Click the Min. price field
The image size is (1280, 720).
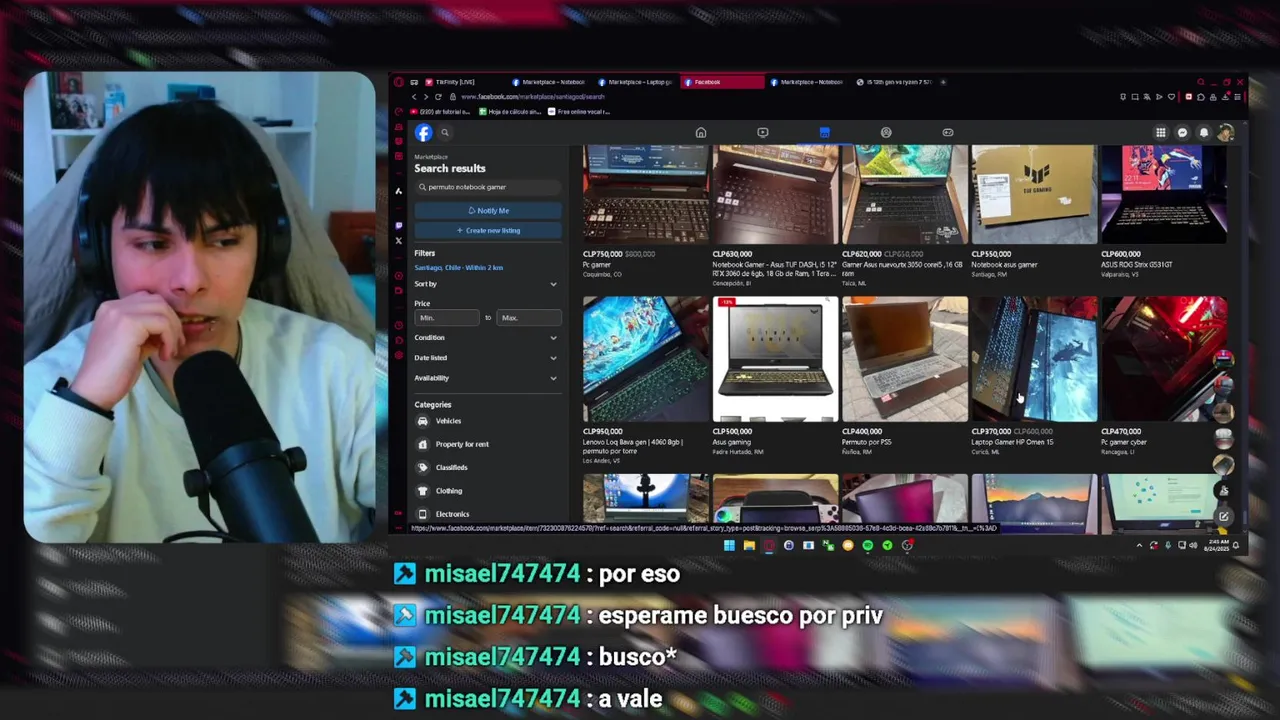point(448,318)
